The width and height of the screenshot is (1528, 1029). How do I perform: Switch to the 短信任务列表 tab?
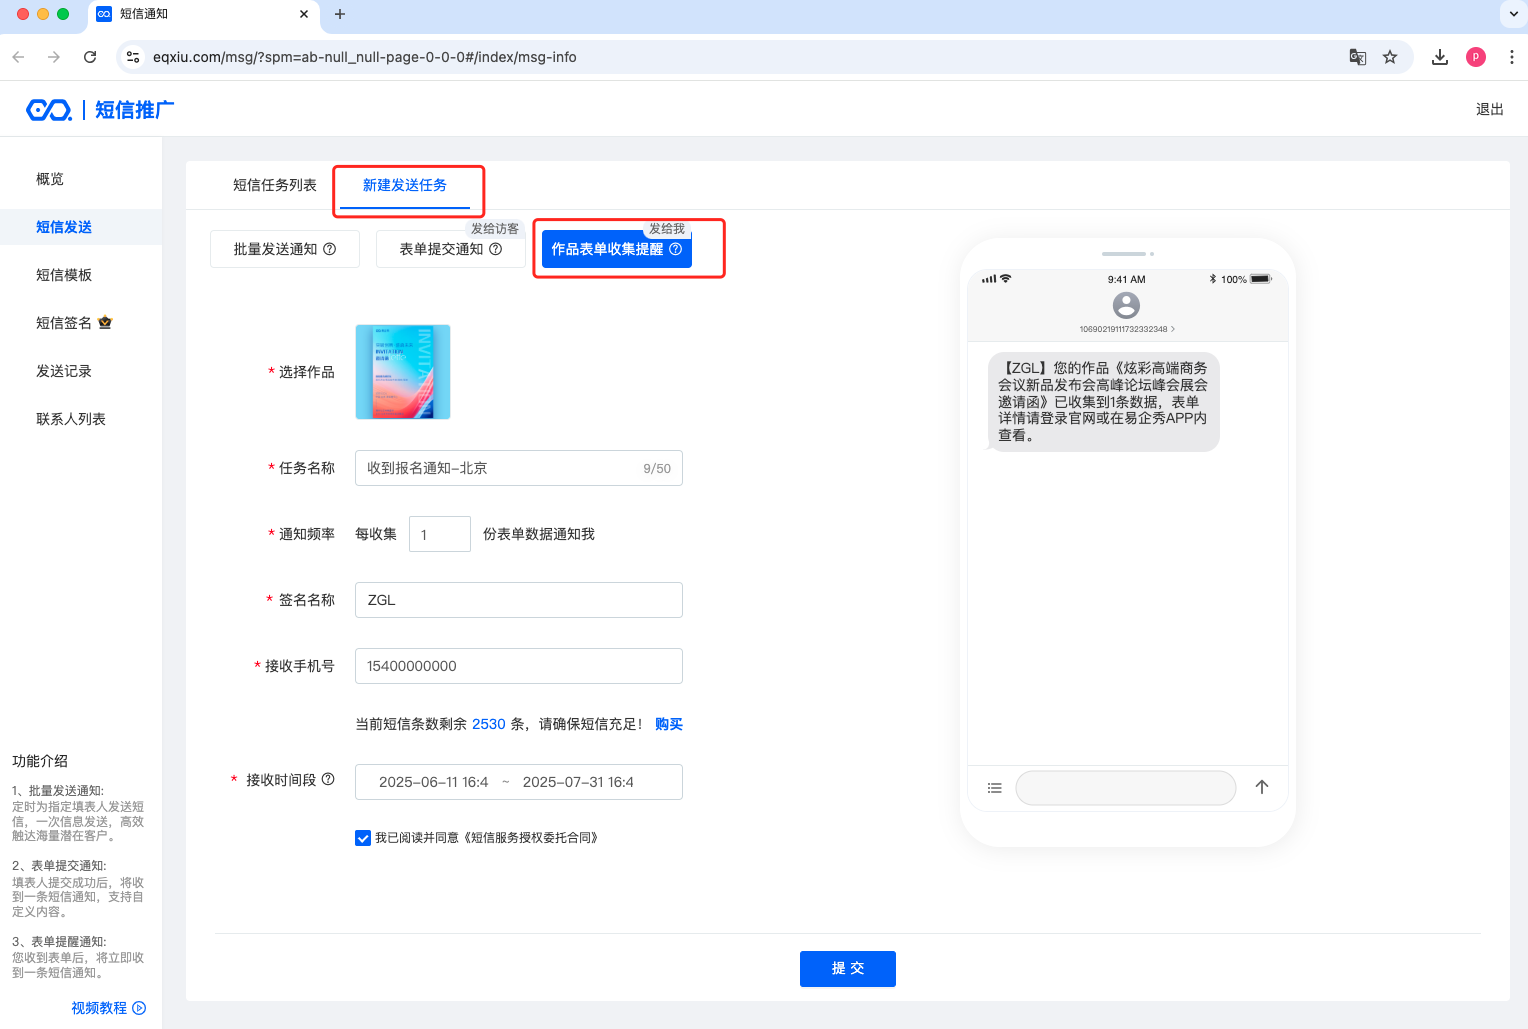274,185
